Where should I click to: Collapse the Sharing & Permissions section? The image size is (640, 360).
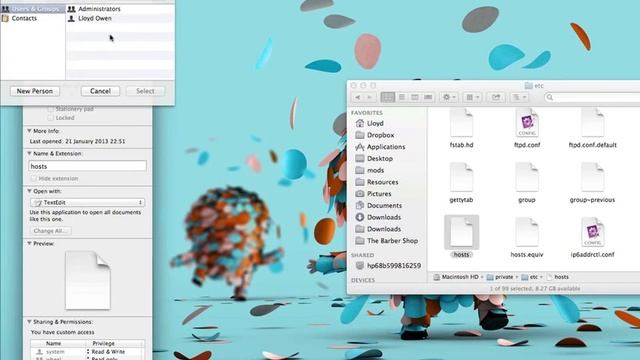(x=29, y=322)
